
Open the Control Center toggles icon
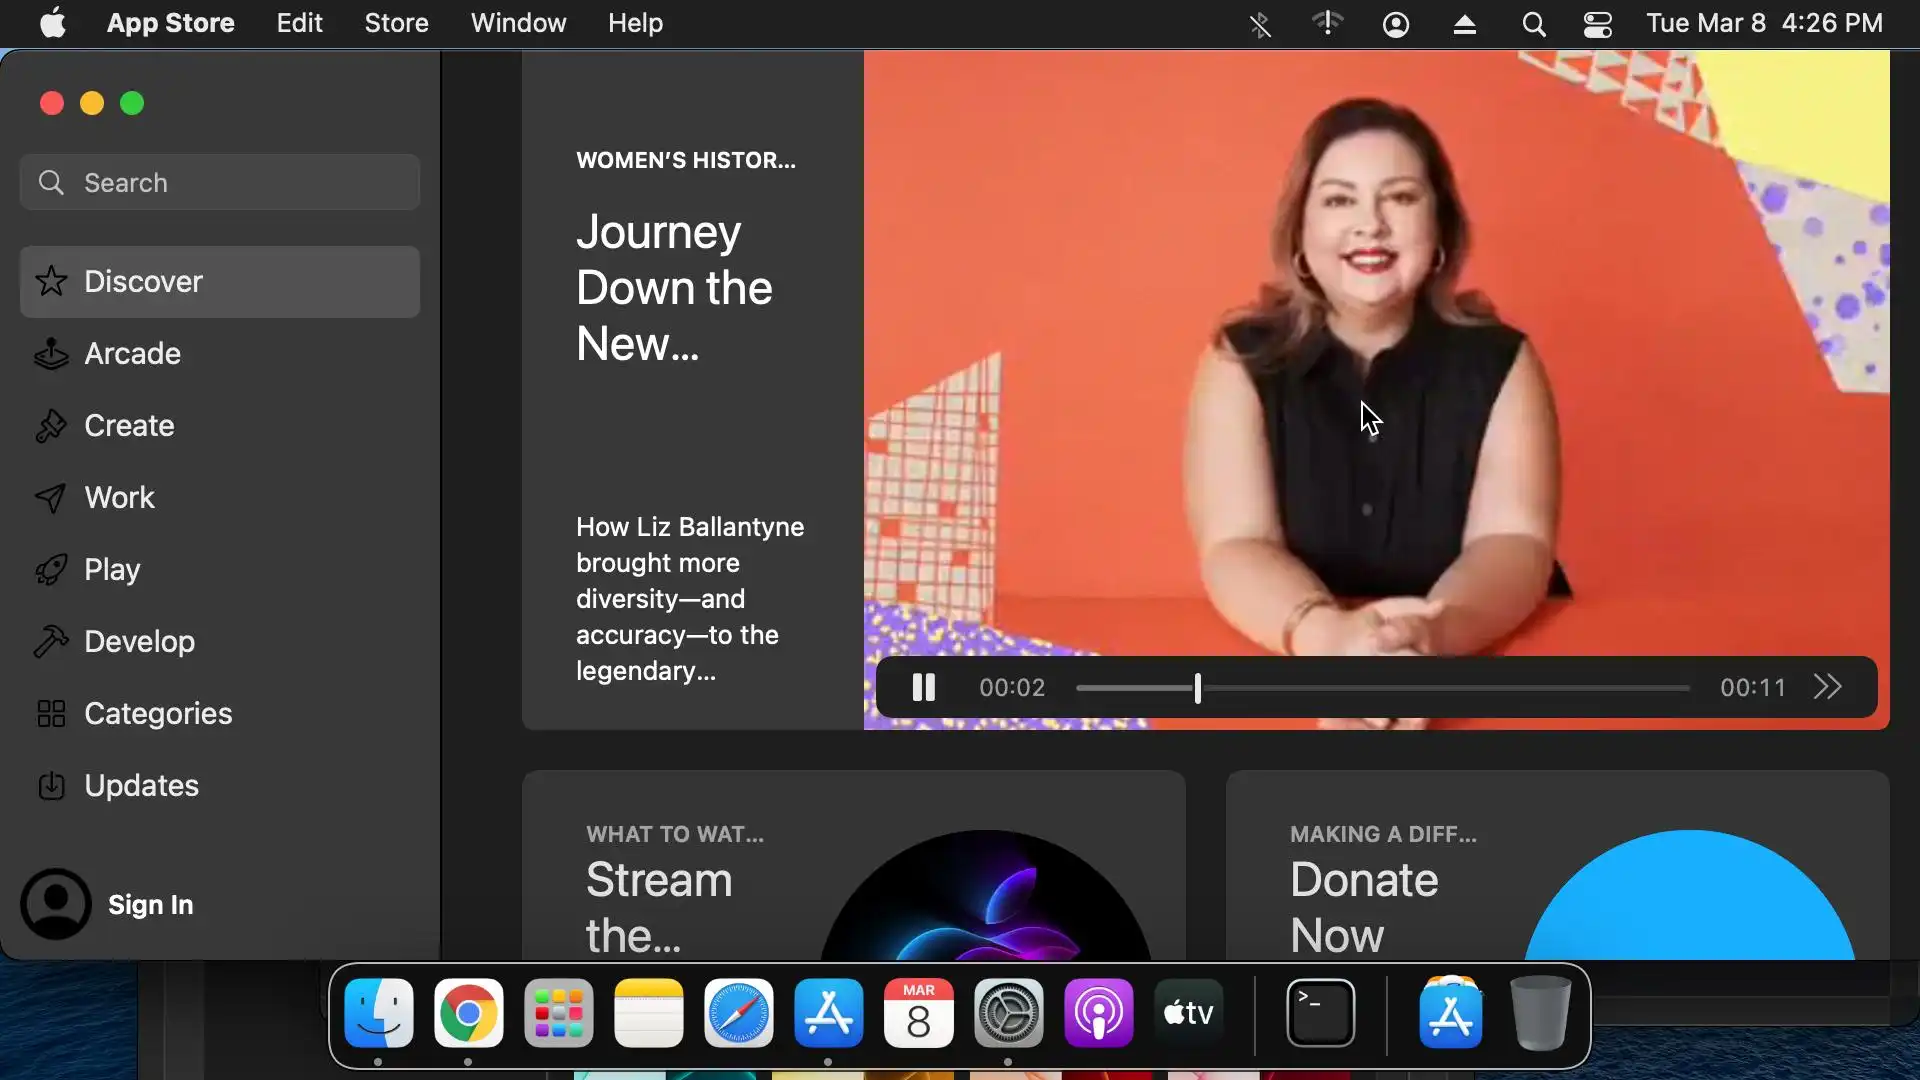coord(1597,24)
